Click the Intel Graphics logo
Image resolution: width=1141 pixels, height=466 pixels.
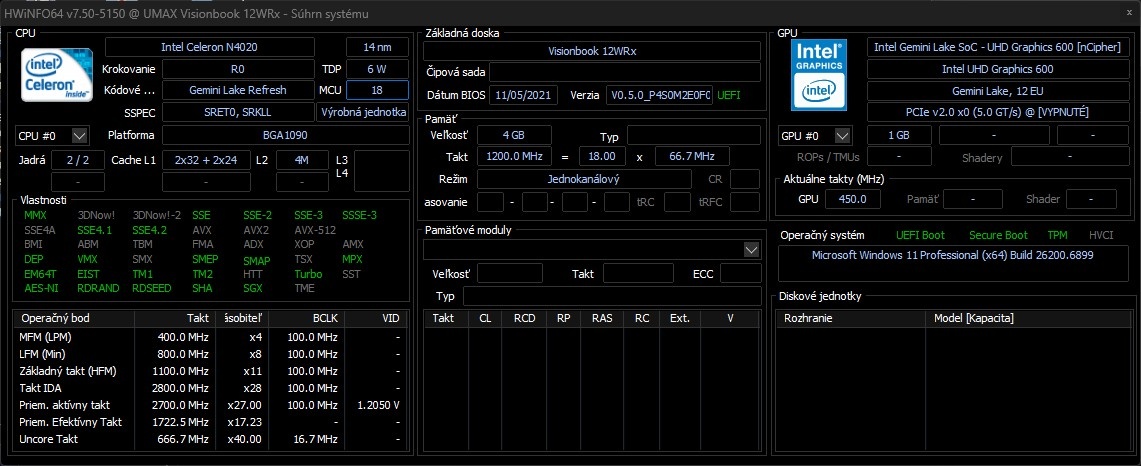(x=819, y=74)
